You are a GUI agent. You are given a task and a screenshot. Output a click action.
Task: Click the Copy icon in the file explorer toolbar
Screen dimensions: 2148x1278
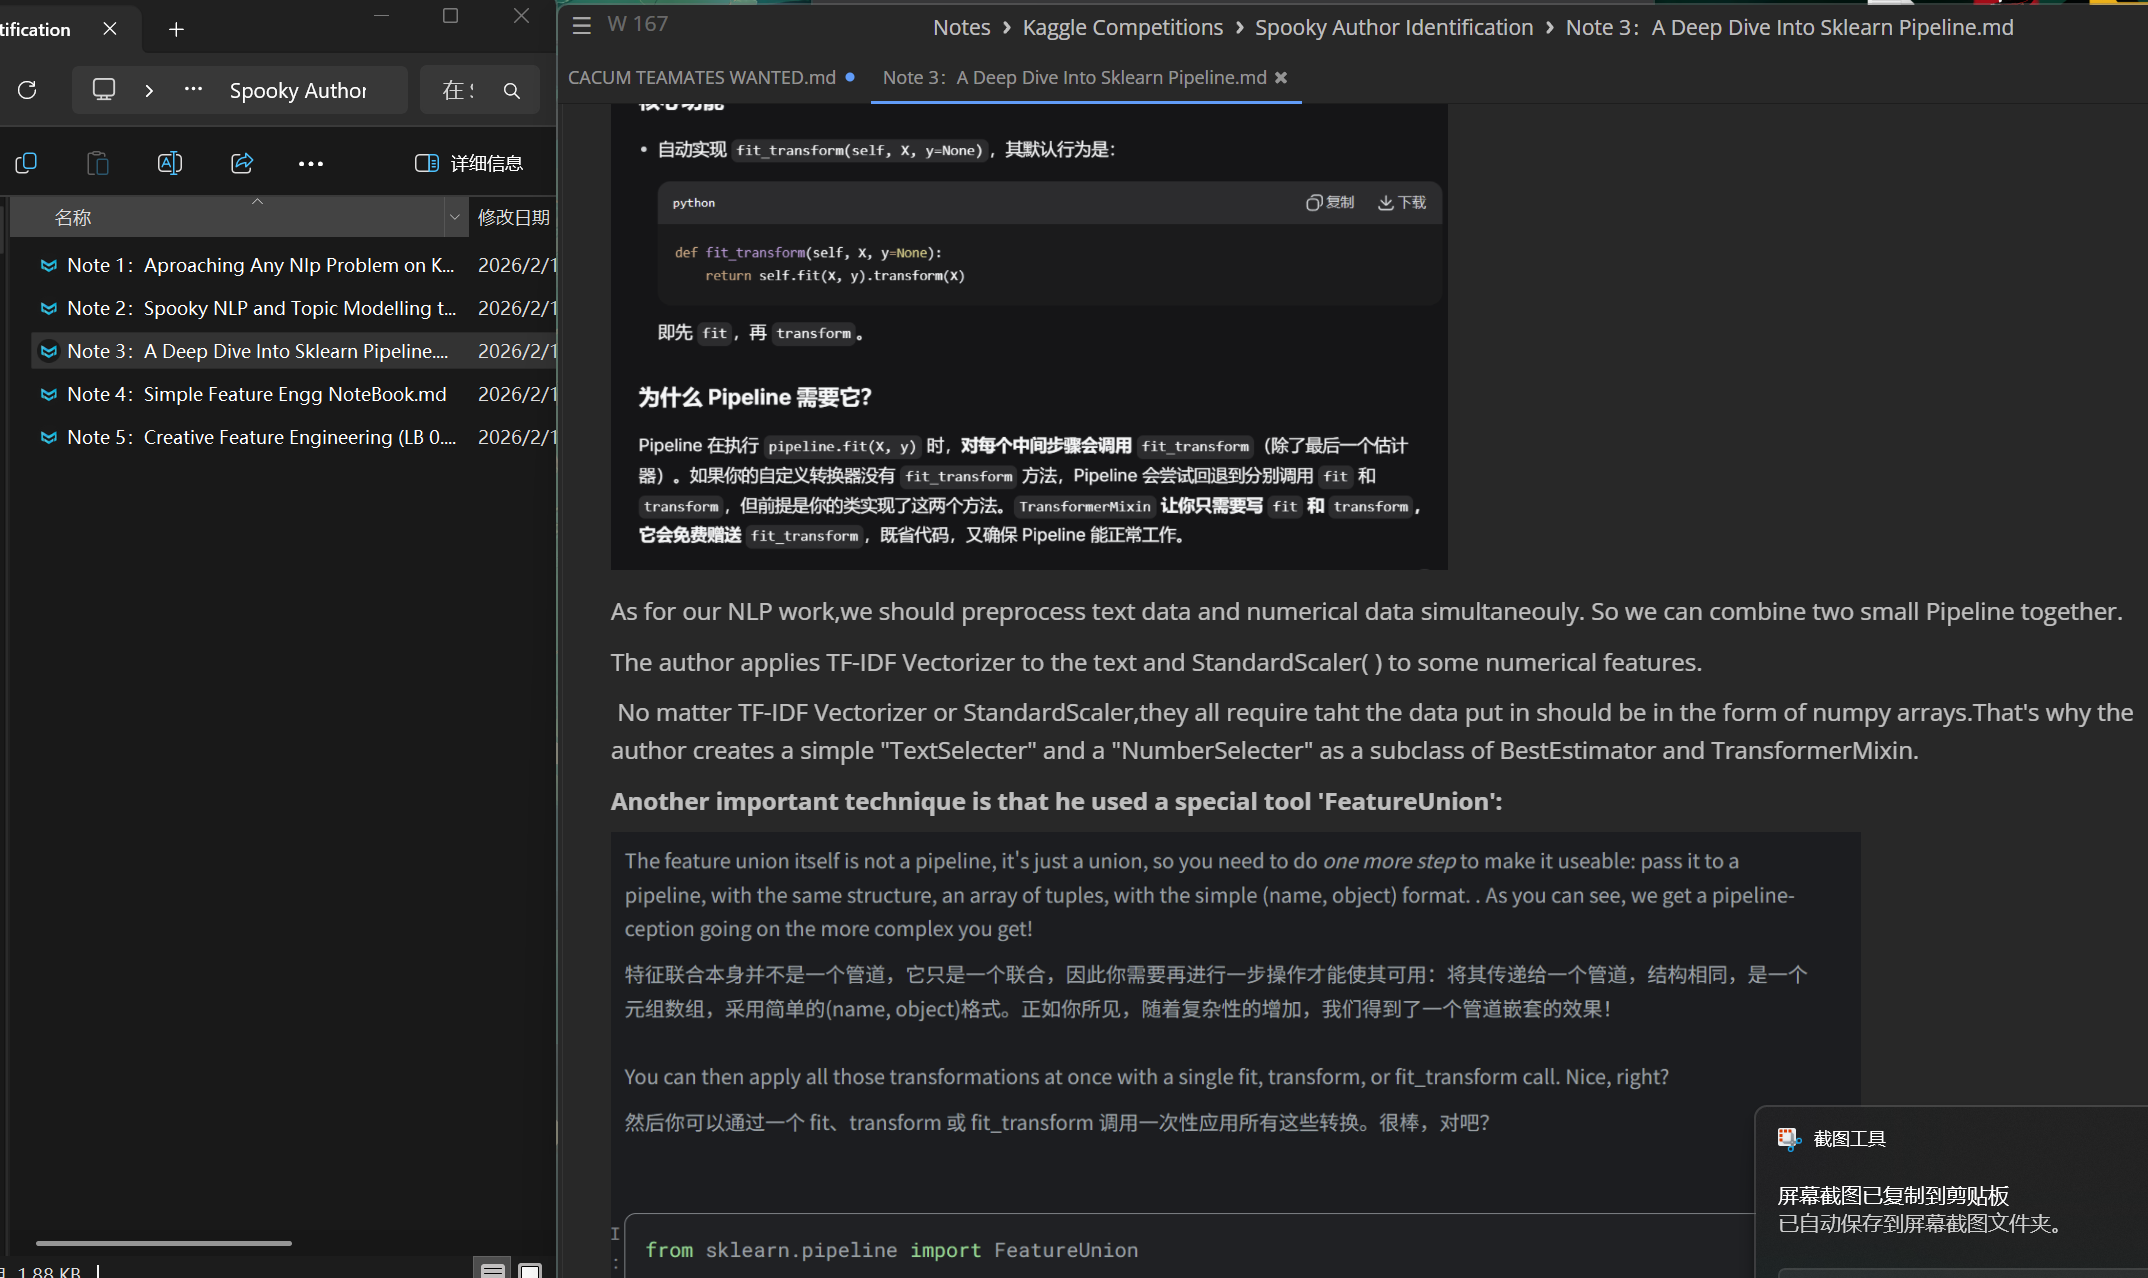pyautogui.click(x=25, y=162)
